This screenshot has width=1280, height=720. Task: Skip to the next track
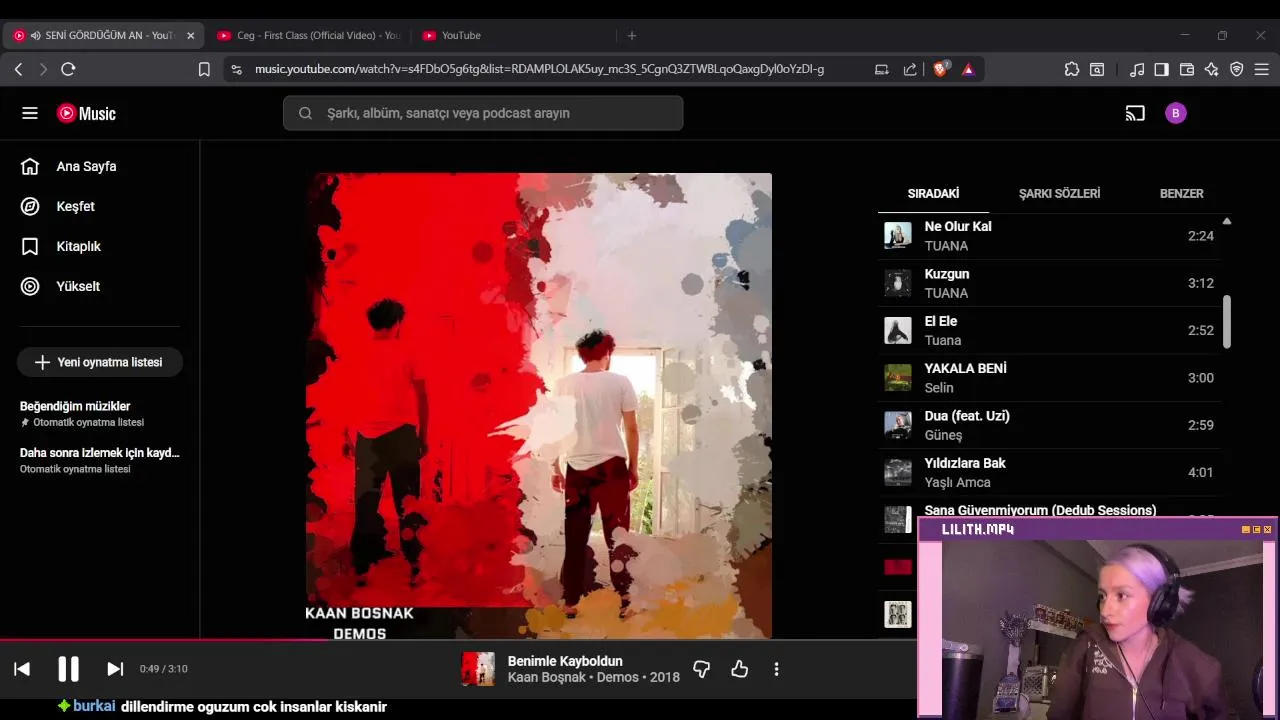[115, 669]
